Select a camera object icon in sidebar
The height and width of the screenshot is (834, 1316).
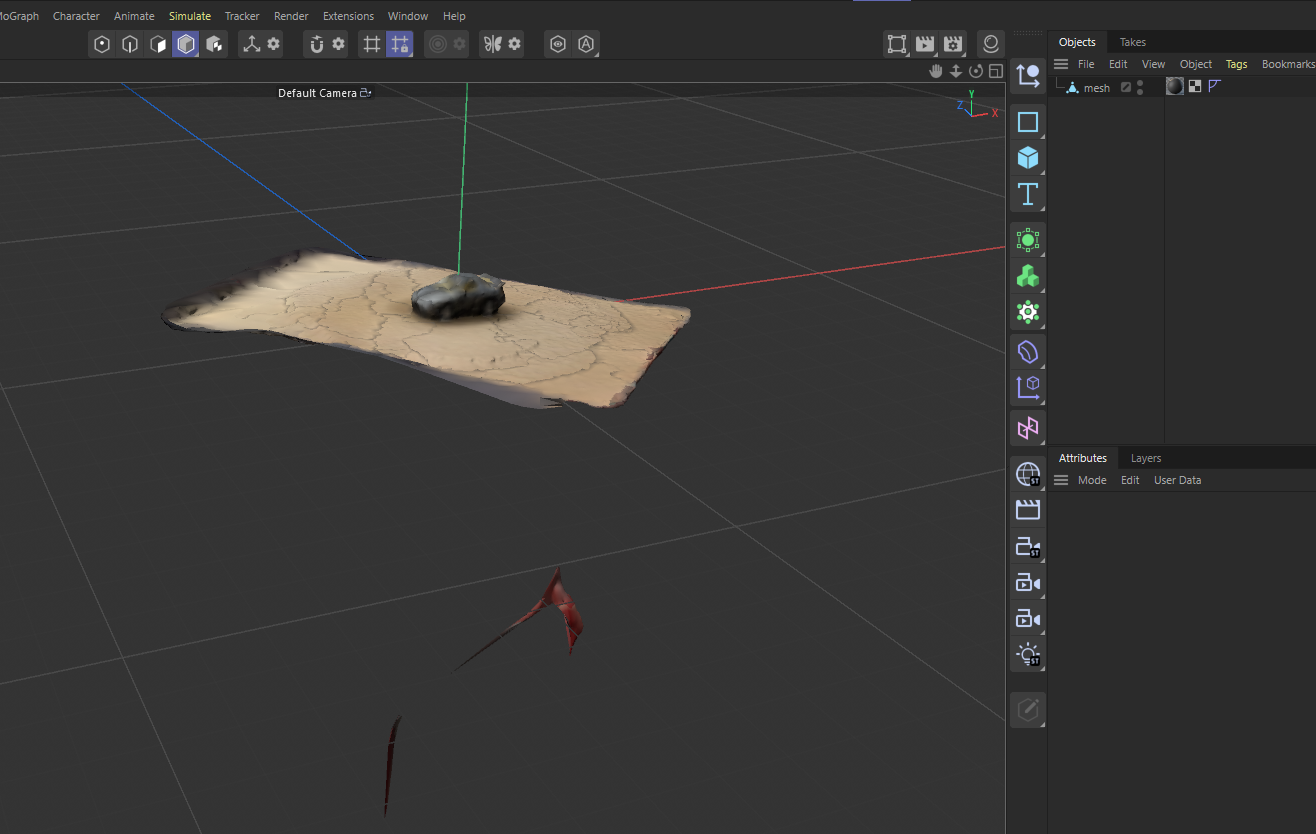click(1028, 583)
